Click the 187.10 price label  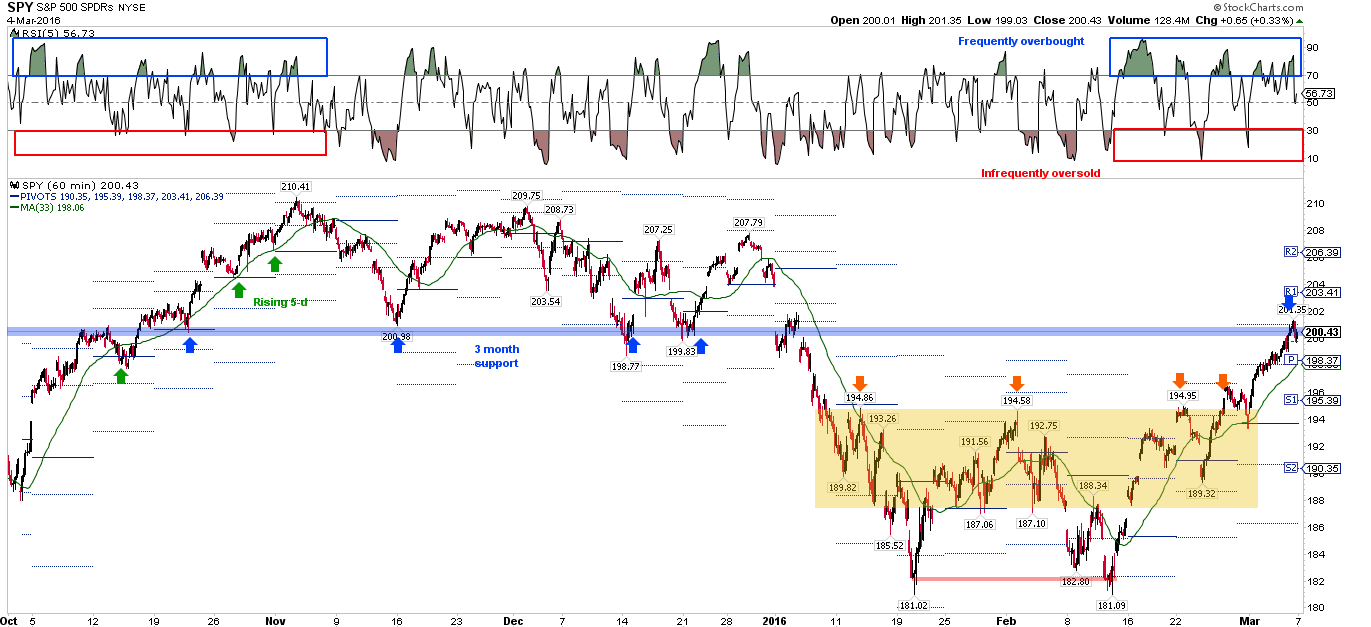pos(1032,523)
